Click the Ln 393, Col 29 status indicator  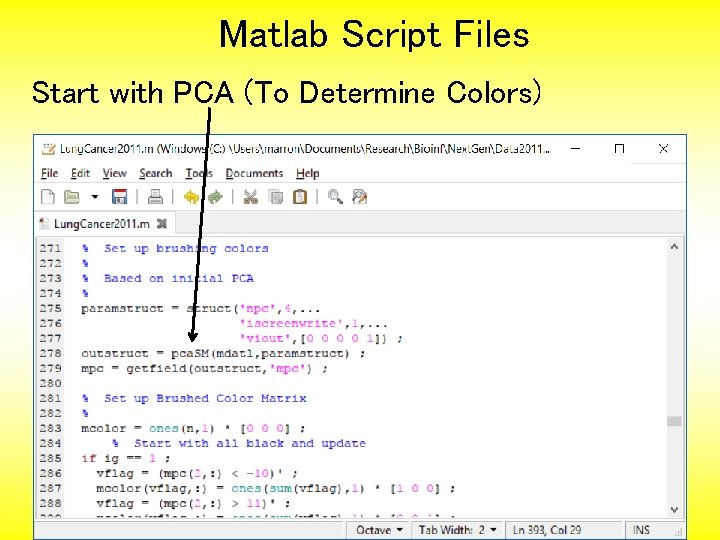click(546, 530)
